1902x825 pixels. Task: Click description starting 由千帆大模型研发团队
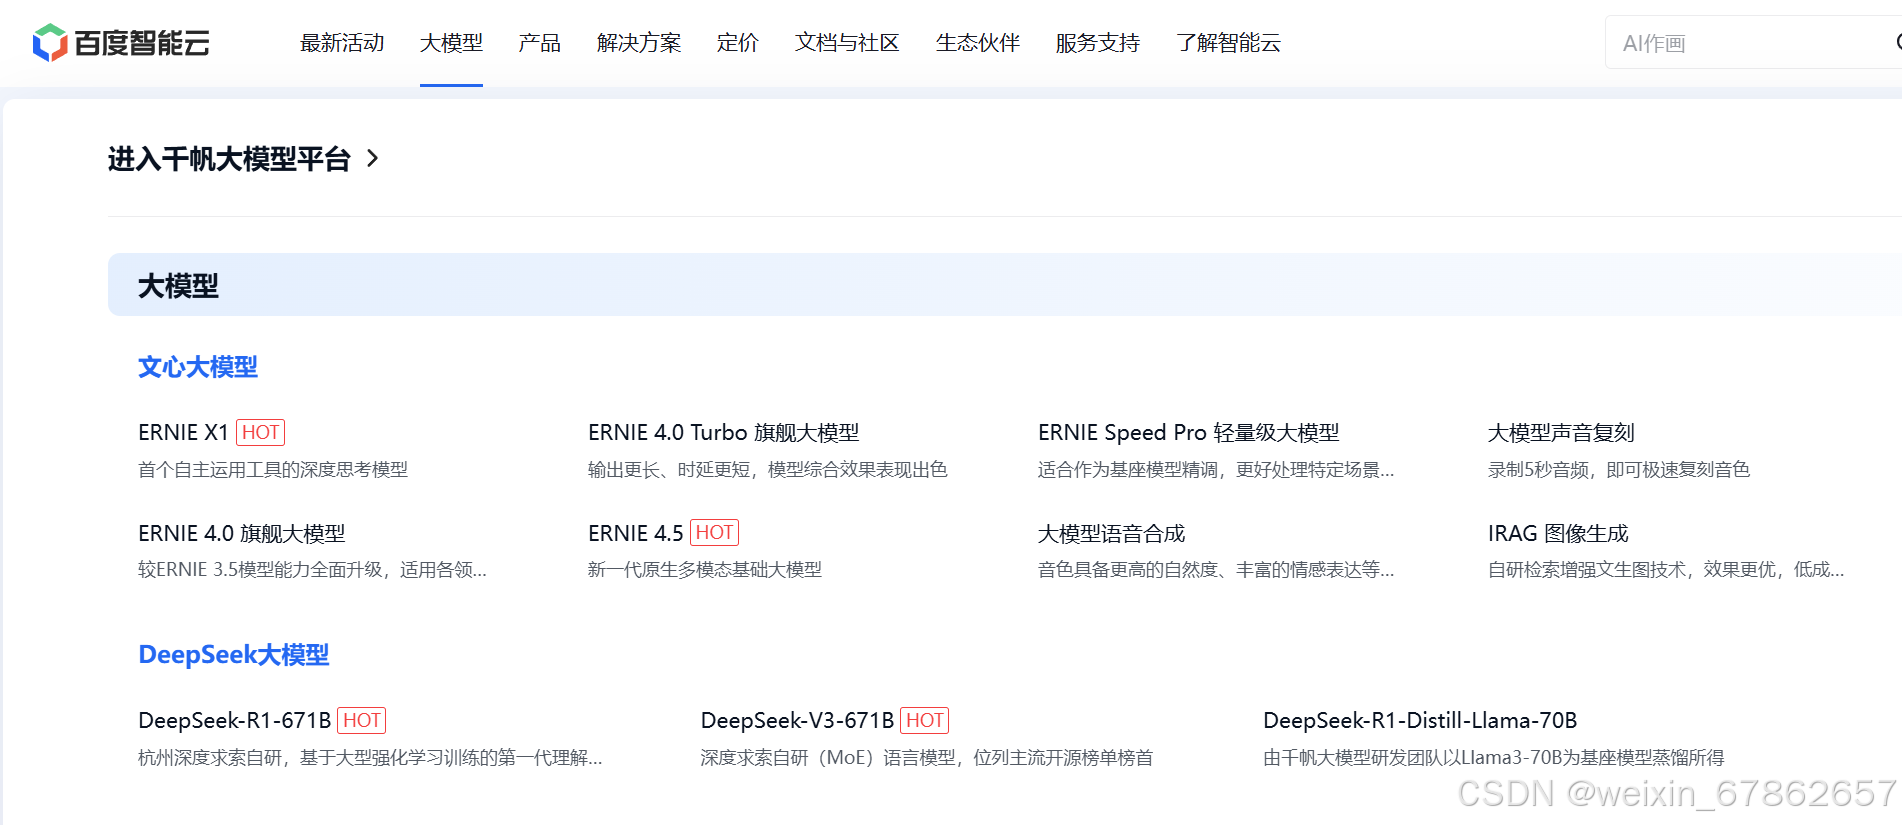pos(1494,758)
